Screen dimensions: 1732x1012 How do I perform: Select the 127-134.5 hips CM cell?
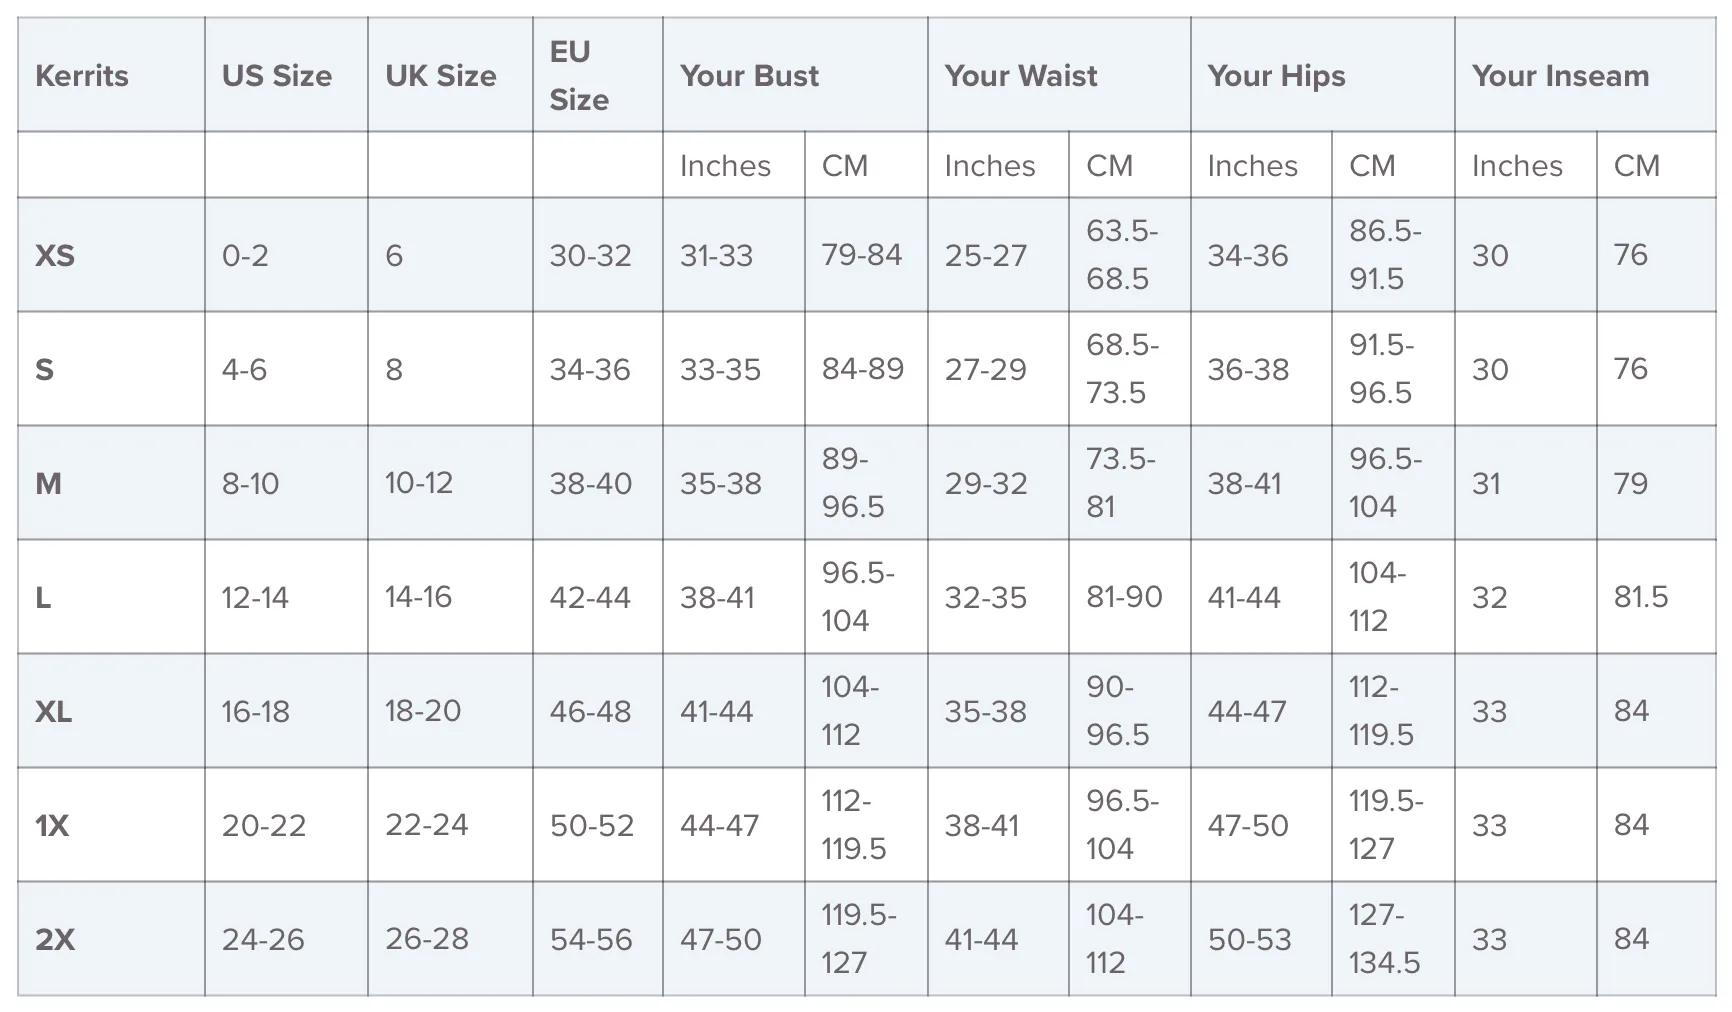point(1393,939)
